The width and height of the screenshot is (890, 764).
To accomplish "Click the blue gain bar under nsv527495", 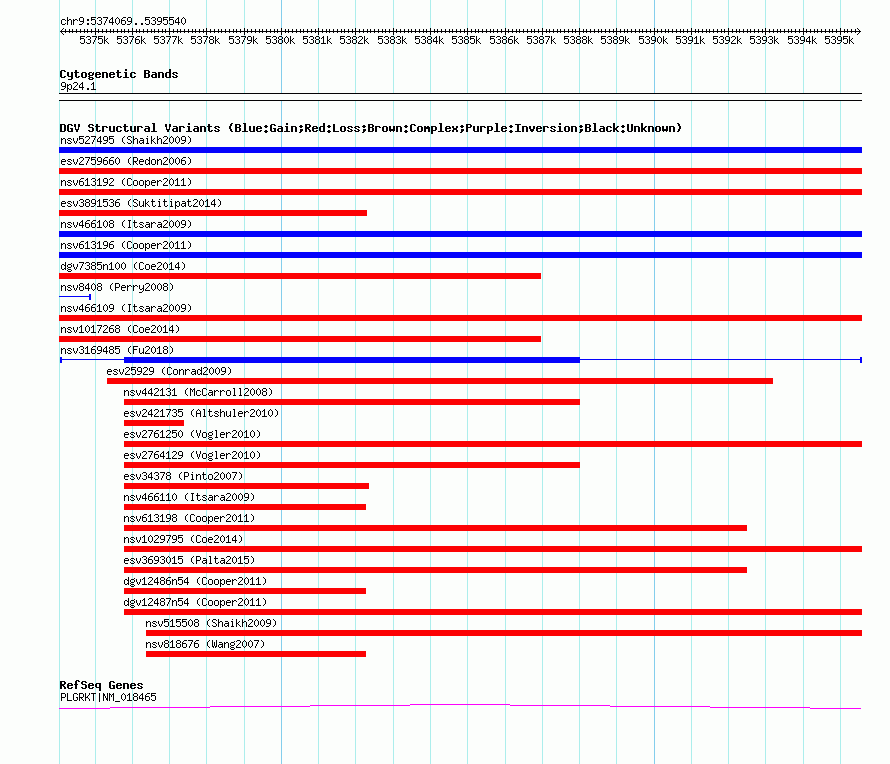I will tap(460, 150).
